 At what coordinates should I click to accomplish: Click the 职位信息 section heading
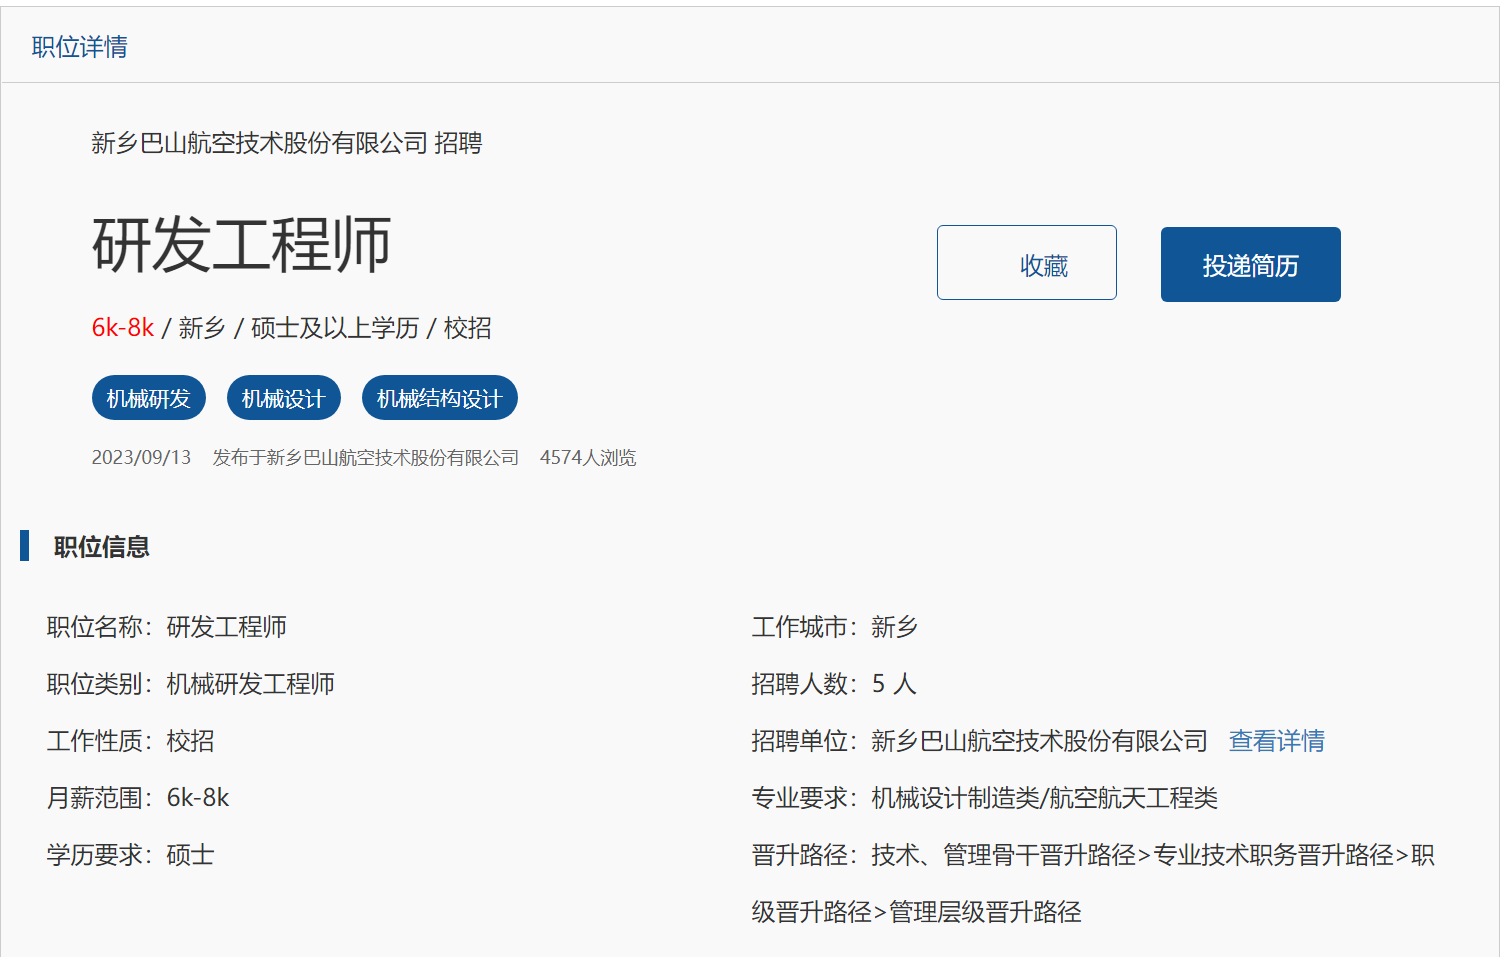click(x=101, y=547)
